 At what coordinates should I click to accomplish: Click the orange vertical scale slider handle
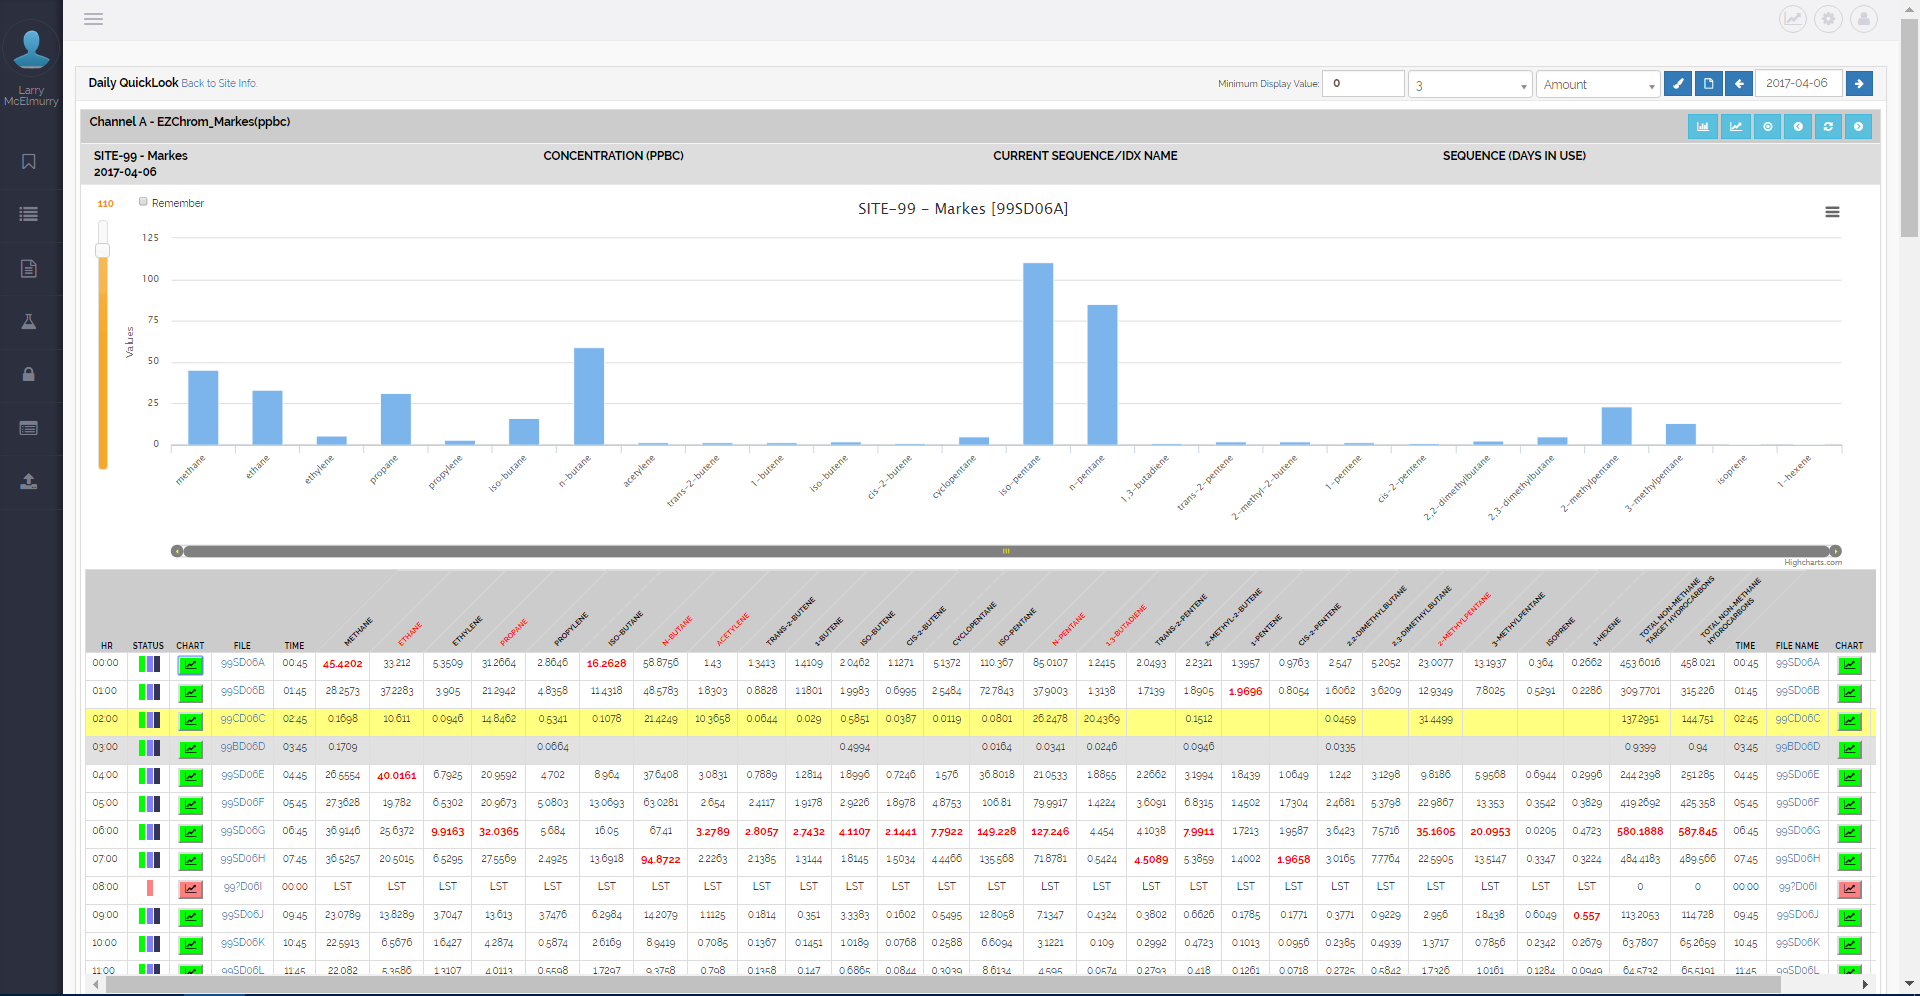point(102,251)
